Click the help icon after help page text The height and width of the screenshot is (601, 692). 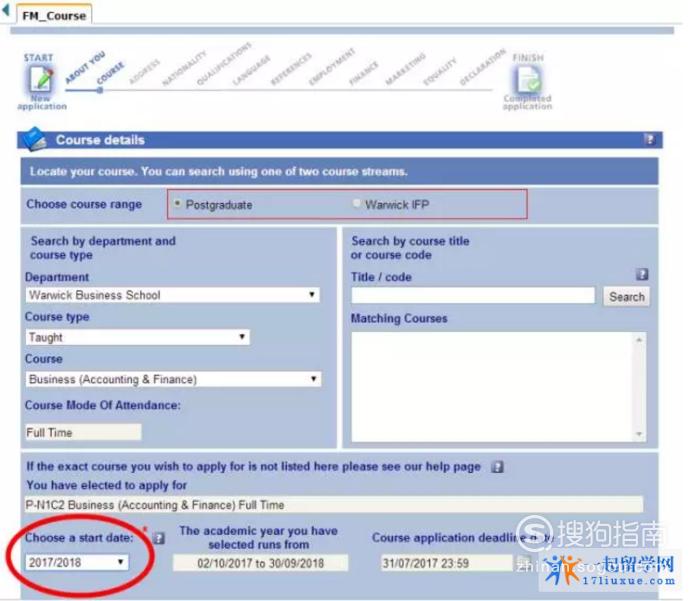pyautogui.click(x=497, y=466)
